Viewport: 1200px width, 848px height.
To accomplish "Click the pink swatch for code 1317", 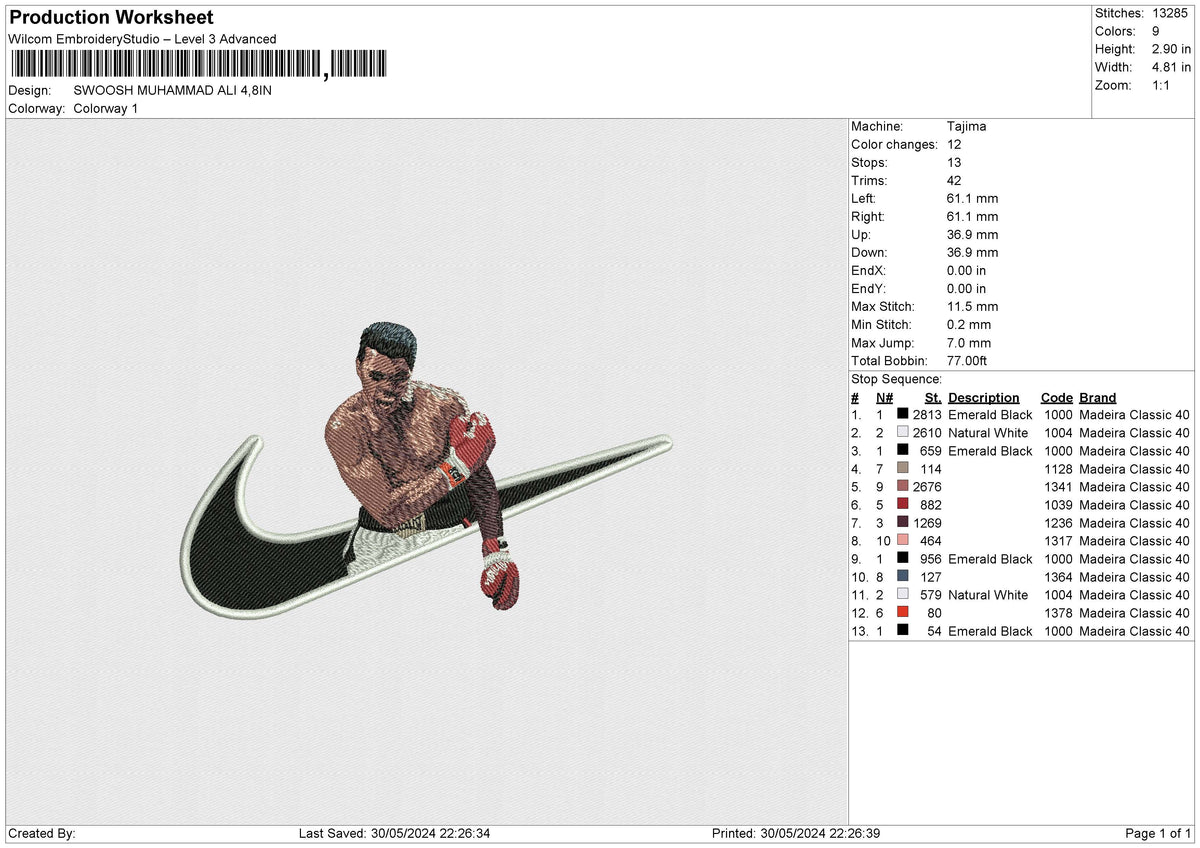I will (903, 541).
